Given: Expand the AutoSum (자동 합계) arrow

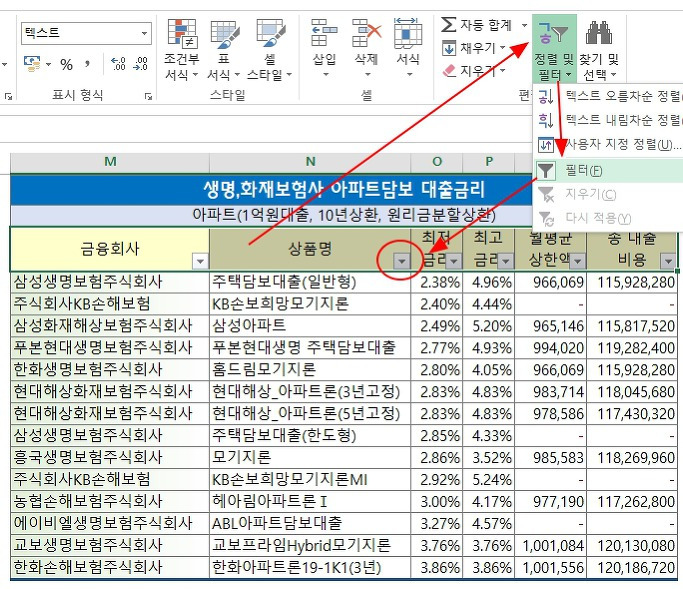Looking at the screenshot, I should [524, 25].
